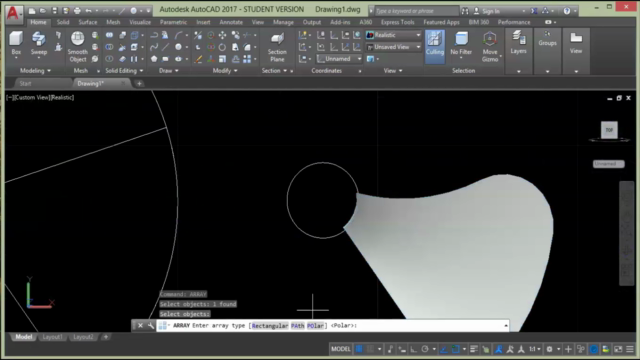Viewport: 640px width, 360px height.
Task: Click the viewport controls Custom View label
Action: [32, 98]
